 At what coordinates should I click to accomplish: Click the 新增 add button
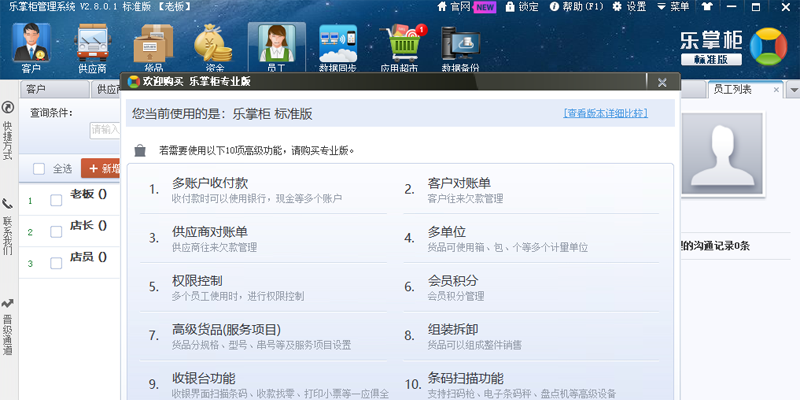[101, 168]
